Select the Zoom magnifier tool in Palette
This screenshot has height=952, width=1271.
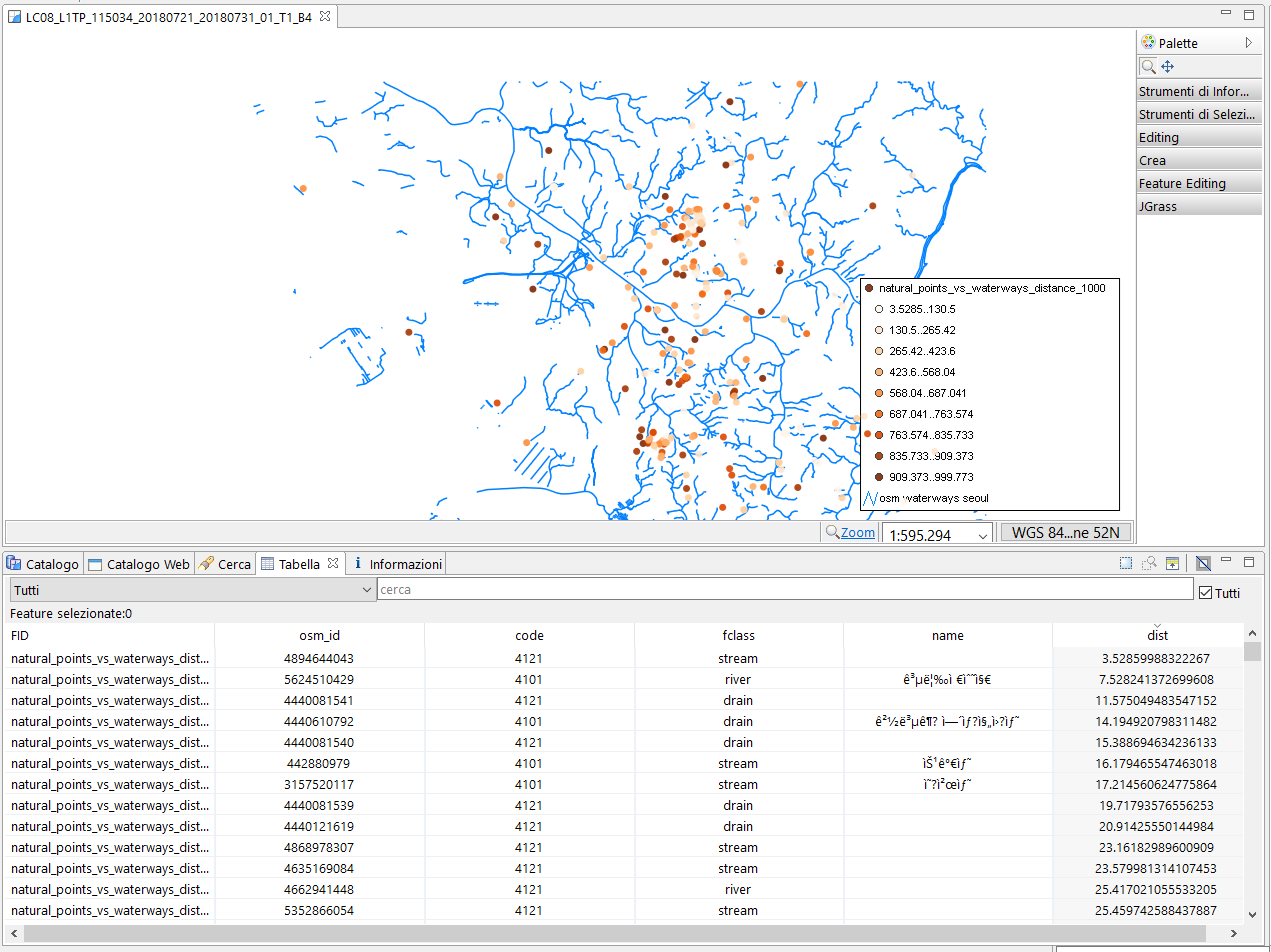(x=1149, y=66)
